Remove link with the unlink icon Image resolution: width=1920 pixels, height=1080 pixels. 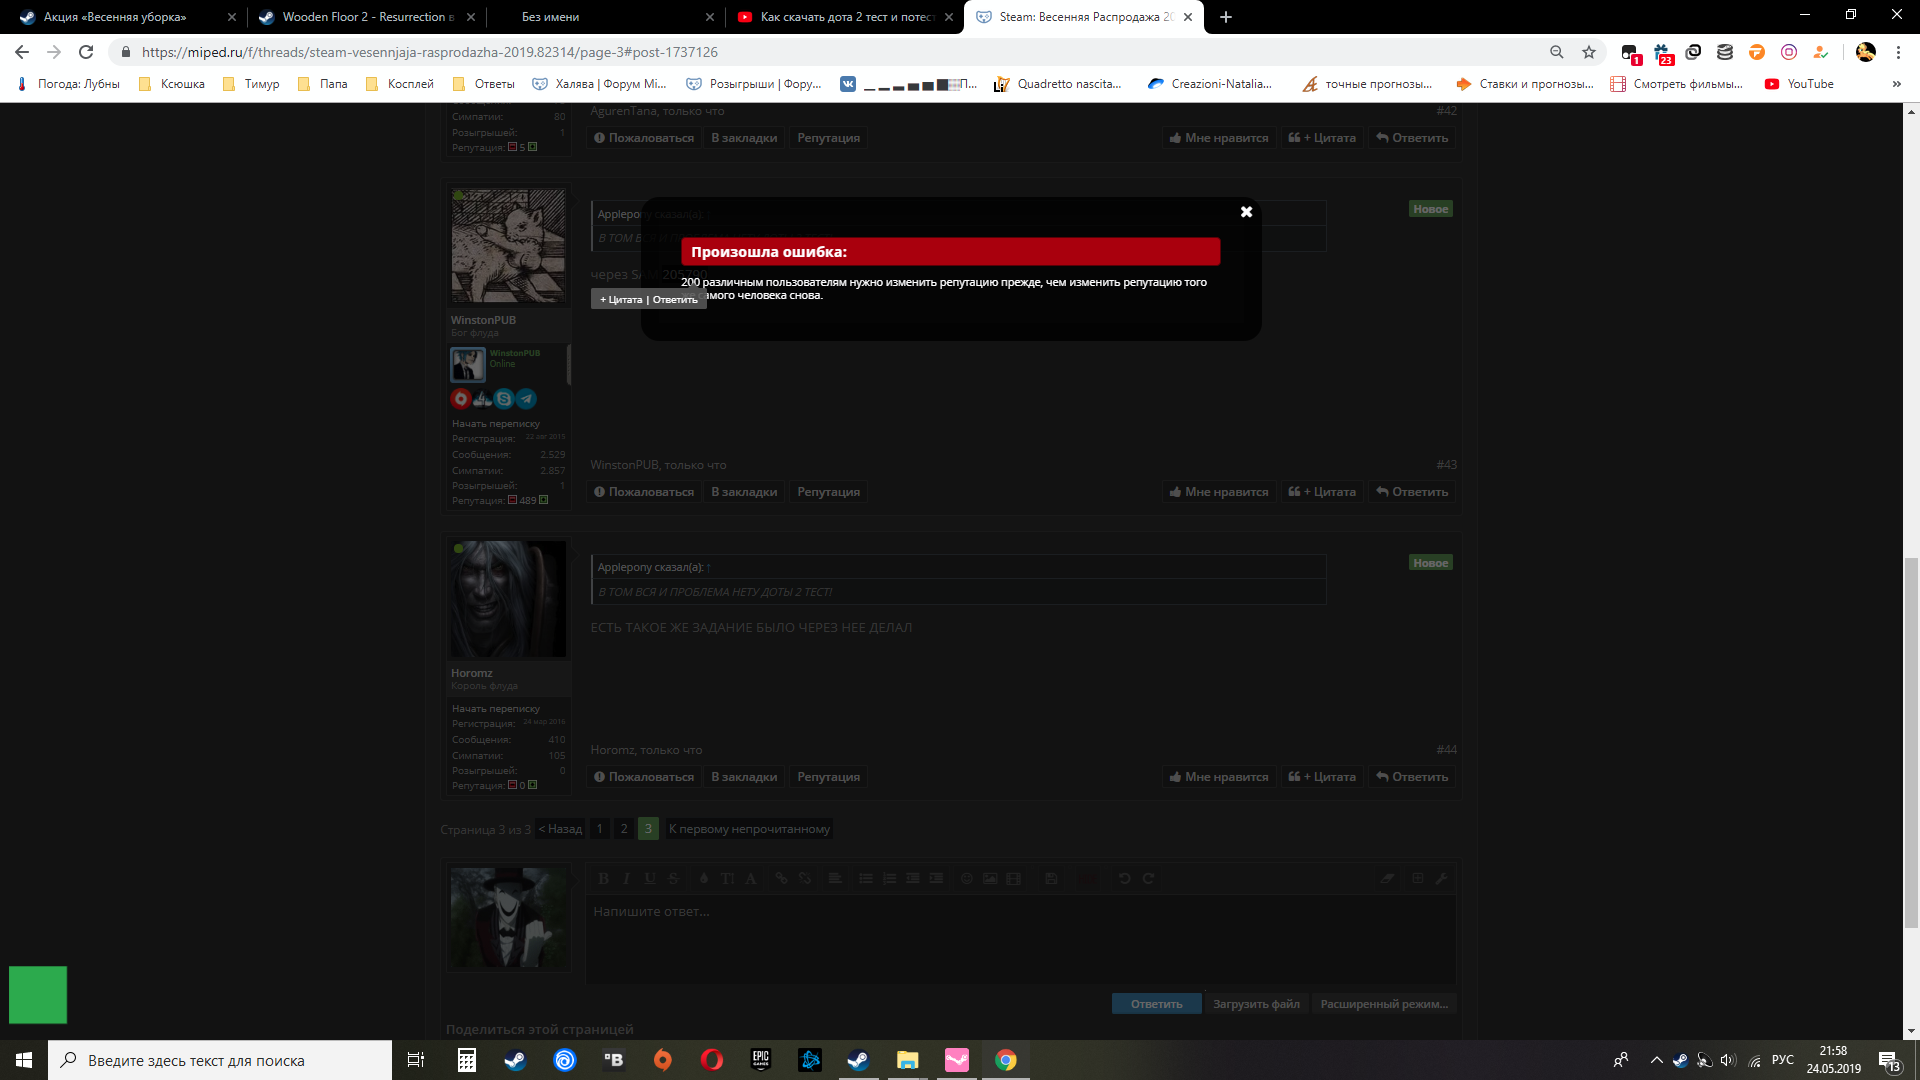(x=805, y=879)
